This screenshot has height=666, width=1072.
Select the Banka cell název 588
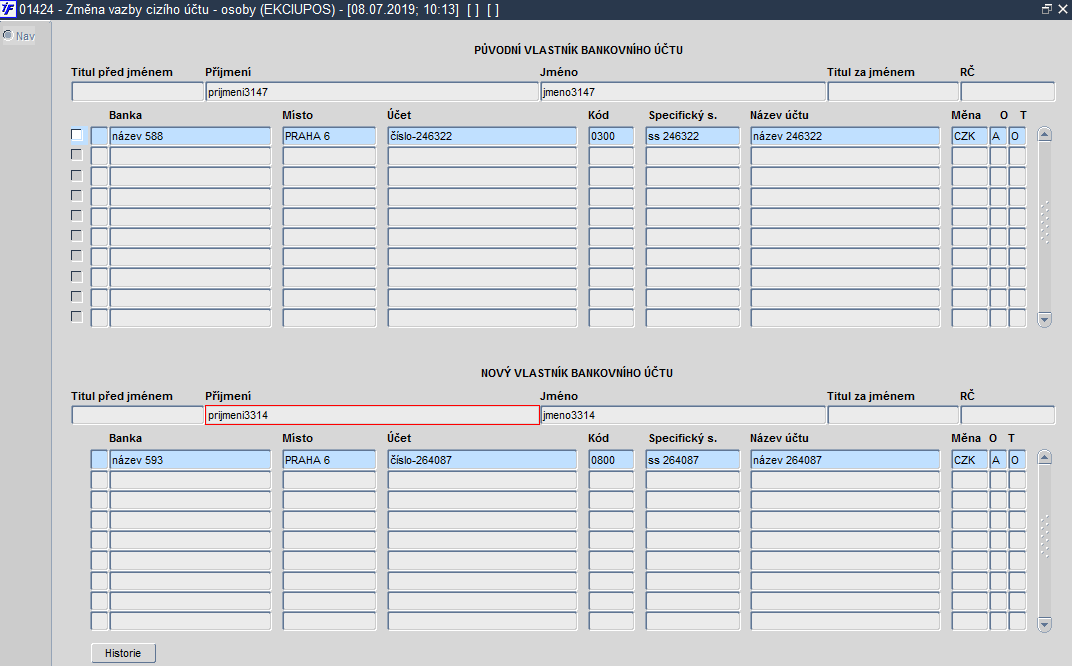click(x=190, y=136)
